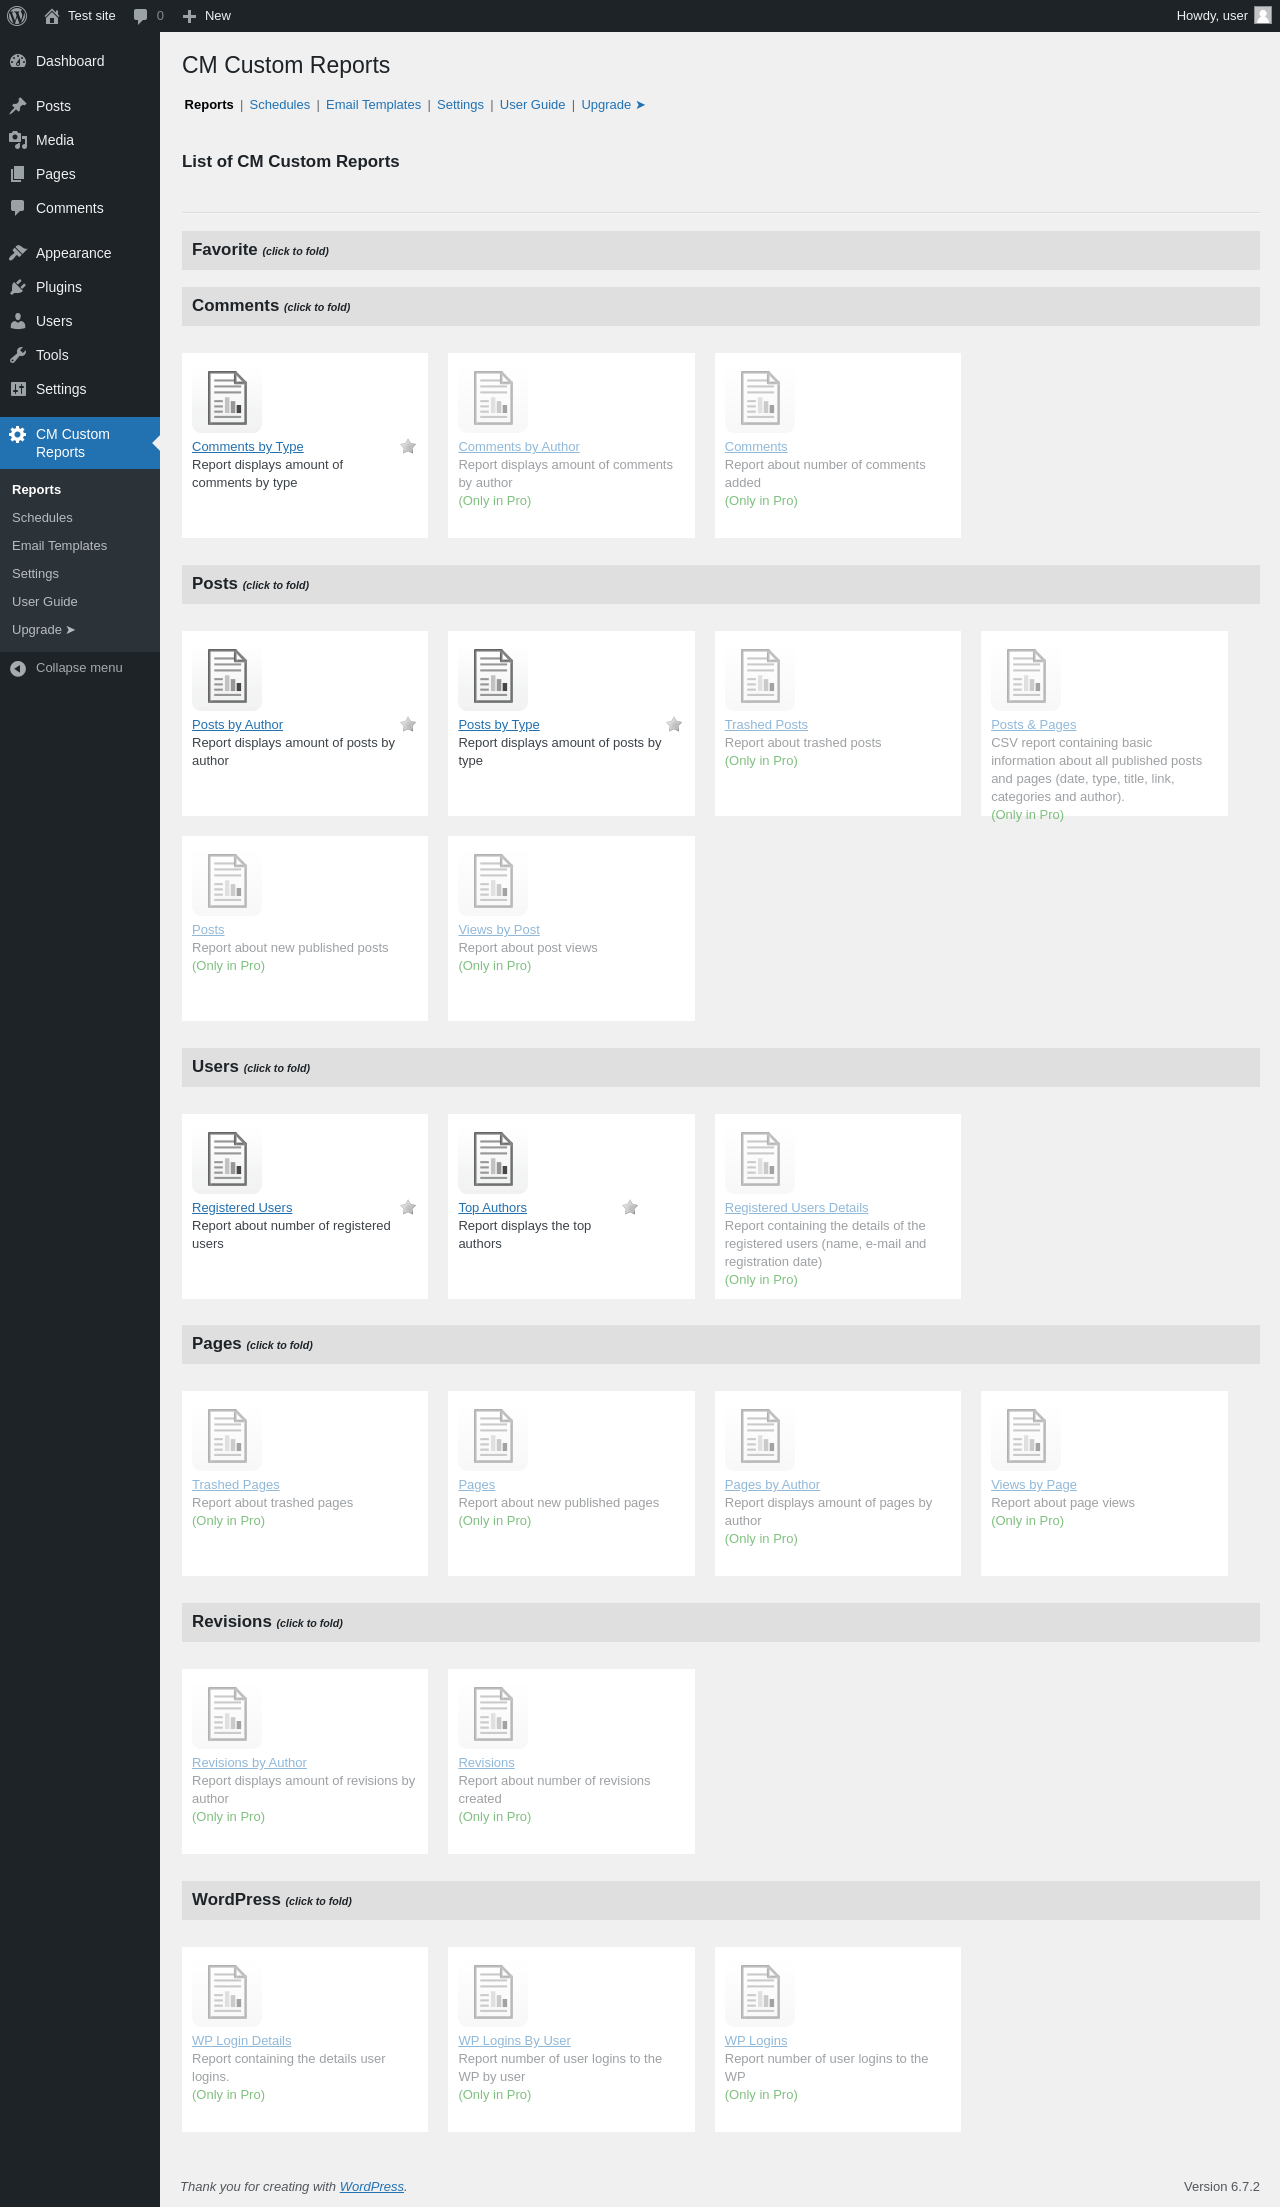The width and height of the screenshot is (1280, 2207).
Task: Fold the Favorite section
Action: pos(721,250)
